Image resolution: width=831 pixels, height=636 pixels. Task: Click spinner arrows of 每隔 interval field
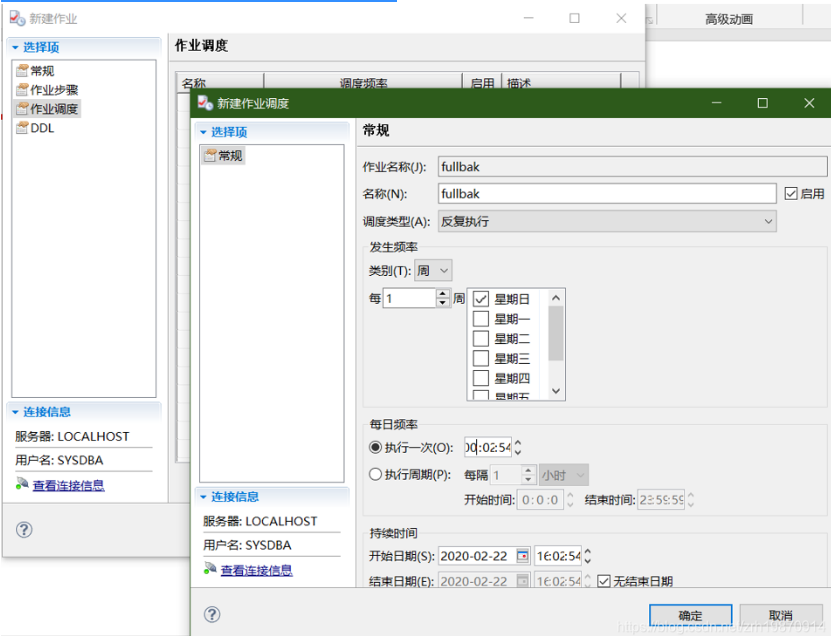pos(528,475)
